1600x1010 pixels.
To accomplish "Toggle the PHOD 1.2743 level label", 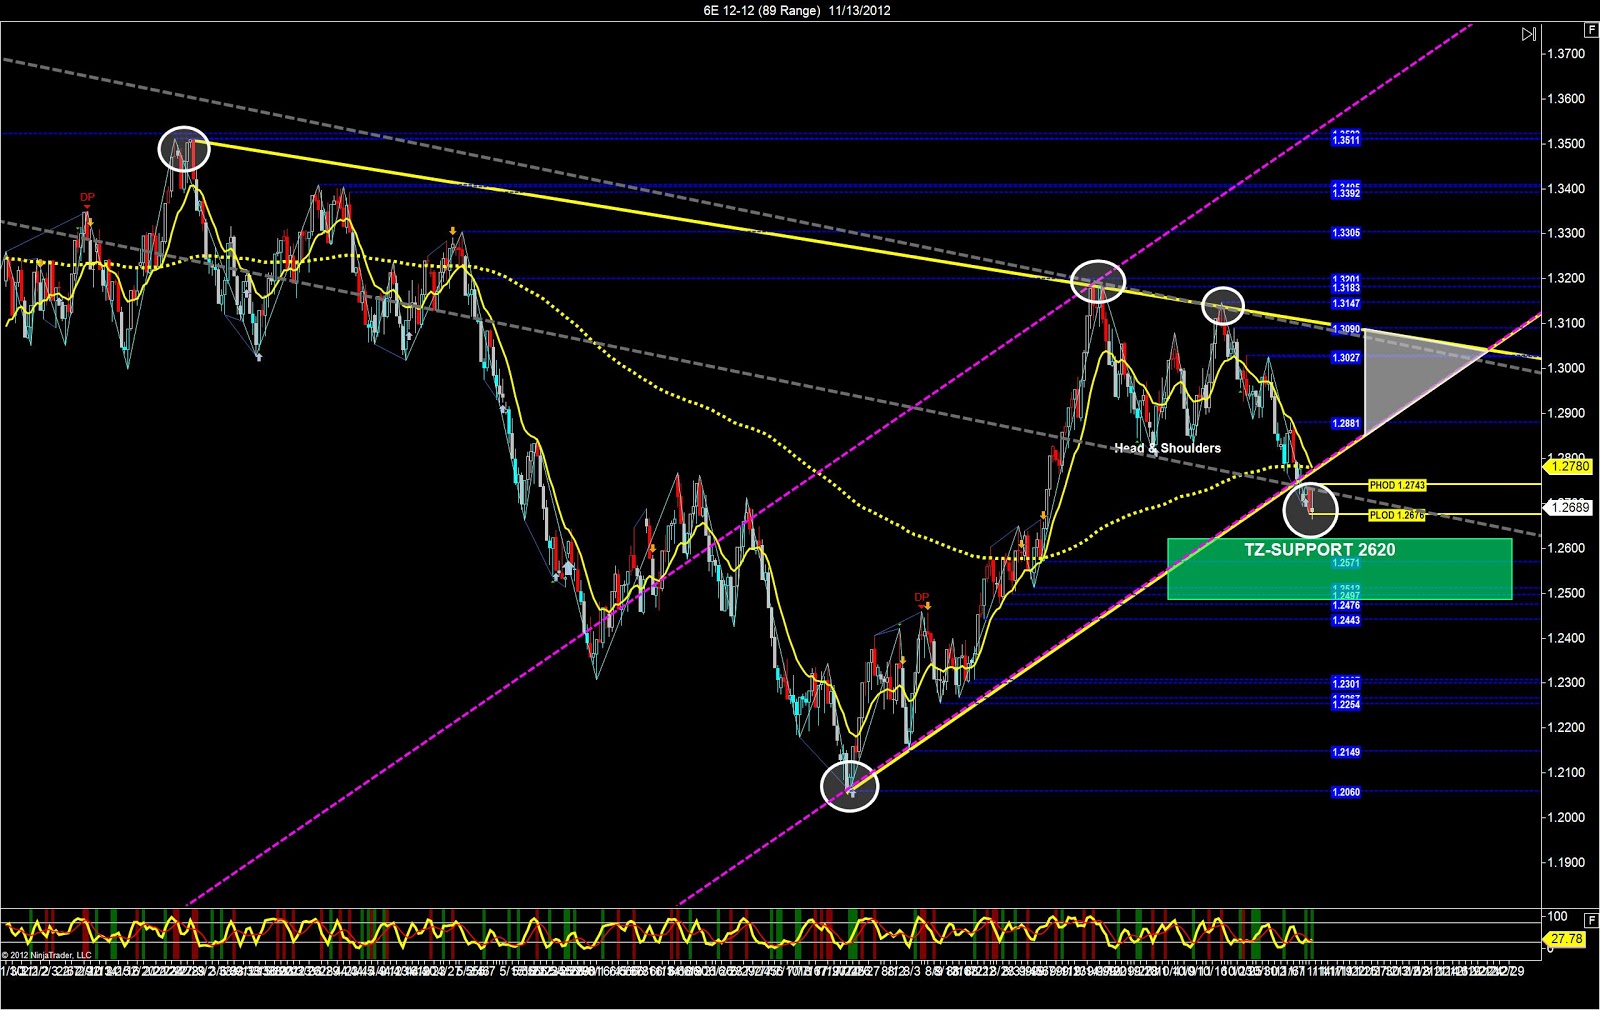I will 1398,484.
